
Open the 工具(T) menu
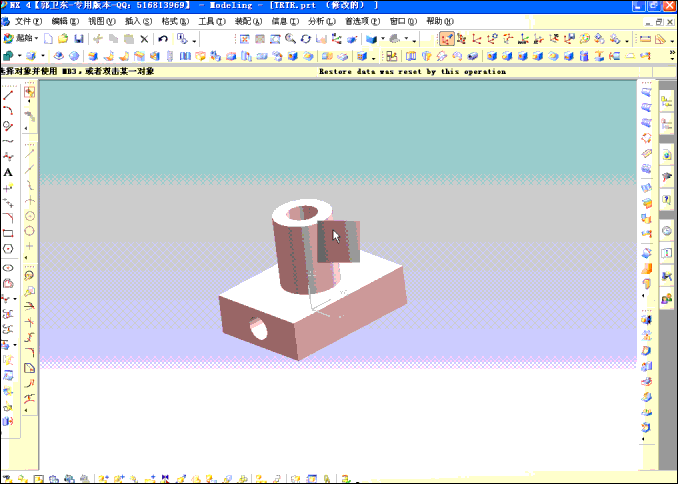point(212,21)
